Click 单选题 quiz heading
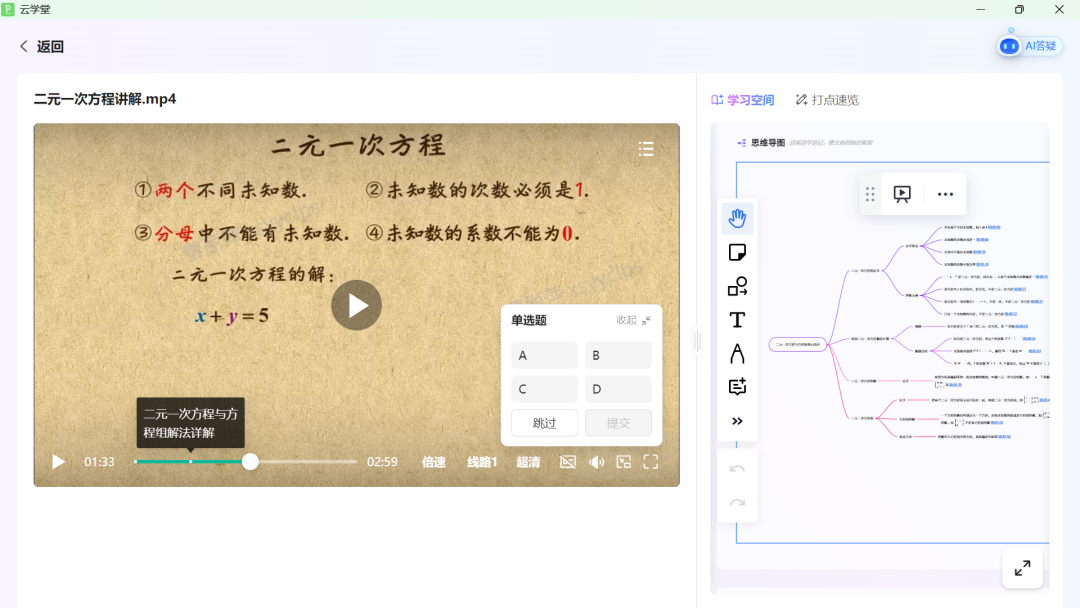 pos(528,320)
